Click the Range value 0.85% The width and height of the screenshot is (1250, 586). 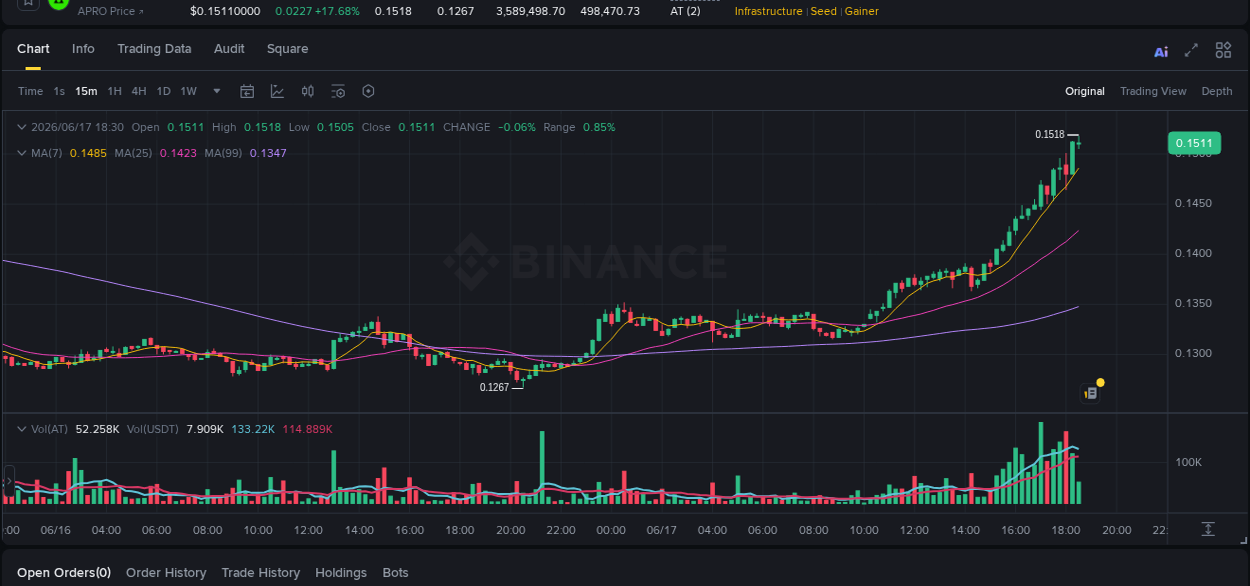click(x=599, y=127)
